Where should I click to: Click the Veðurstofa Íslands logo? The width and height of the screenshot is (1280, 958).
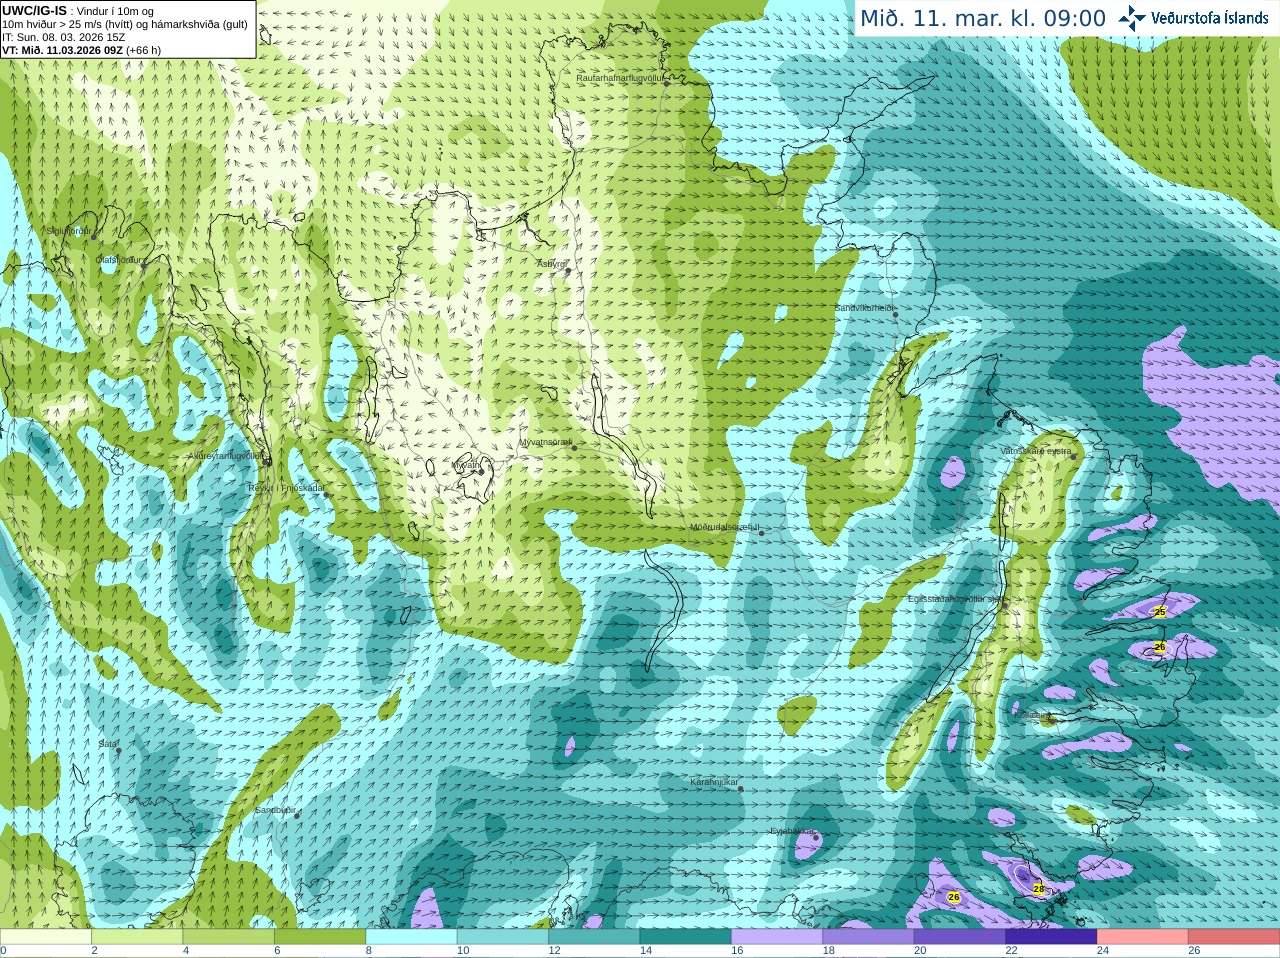[x=1194, y=18]
